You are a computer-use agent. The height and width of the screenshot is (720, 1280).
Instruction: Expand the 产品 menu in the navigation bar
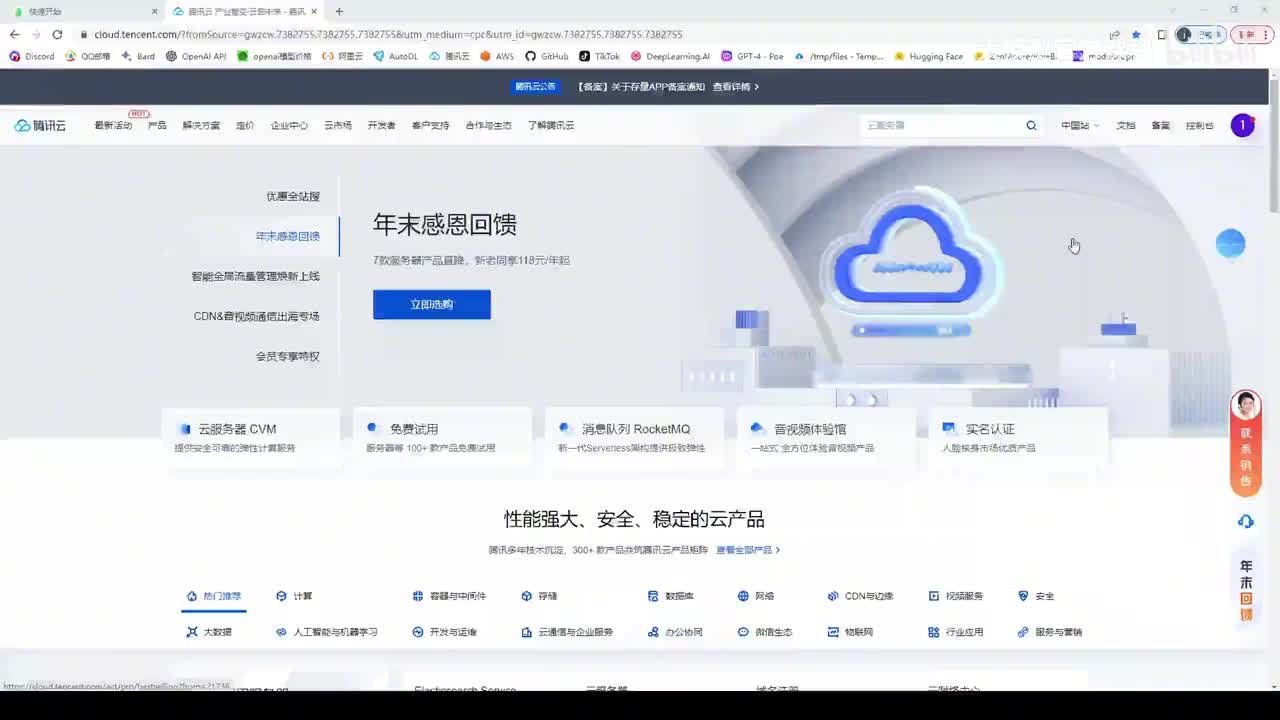(157, 125)
